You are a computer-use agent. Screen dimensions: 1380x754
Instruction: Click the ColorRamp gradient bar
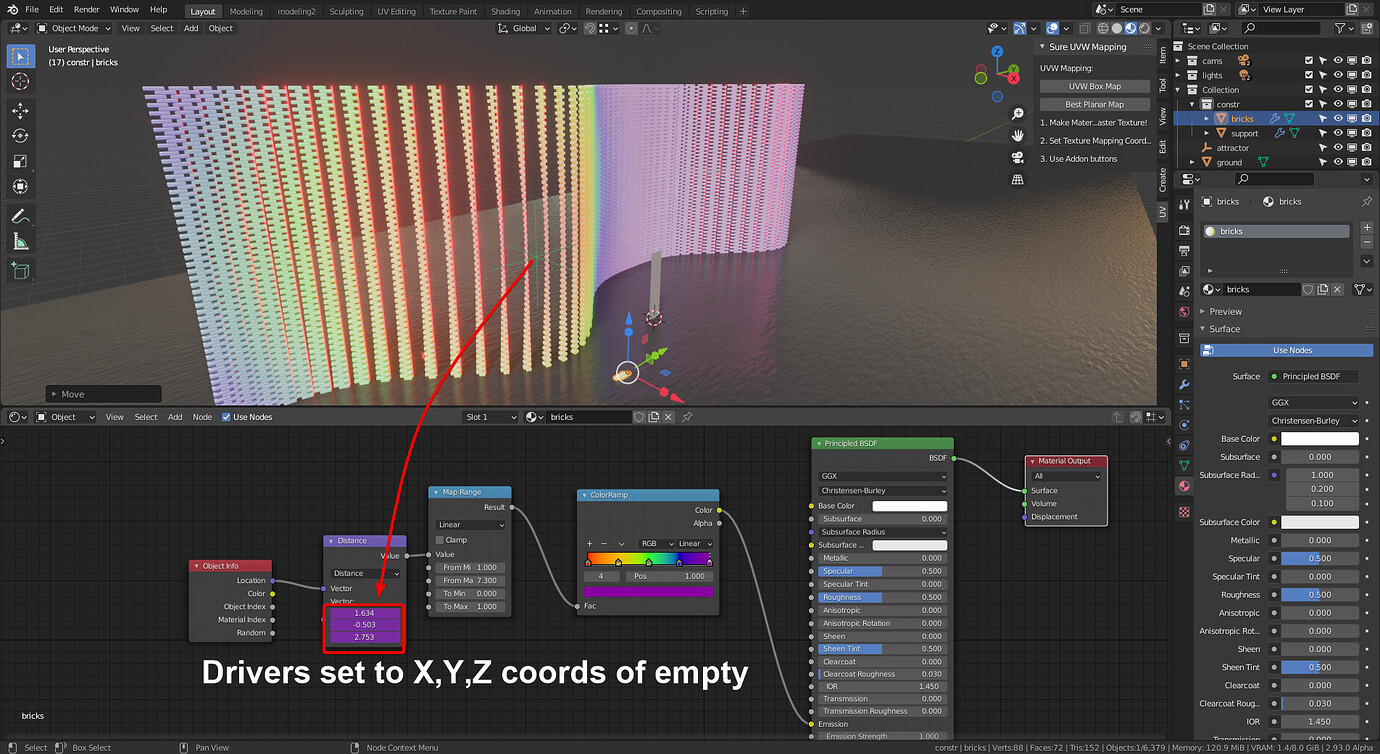[x=649, y=559]
